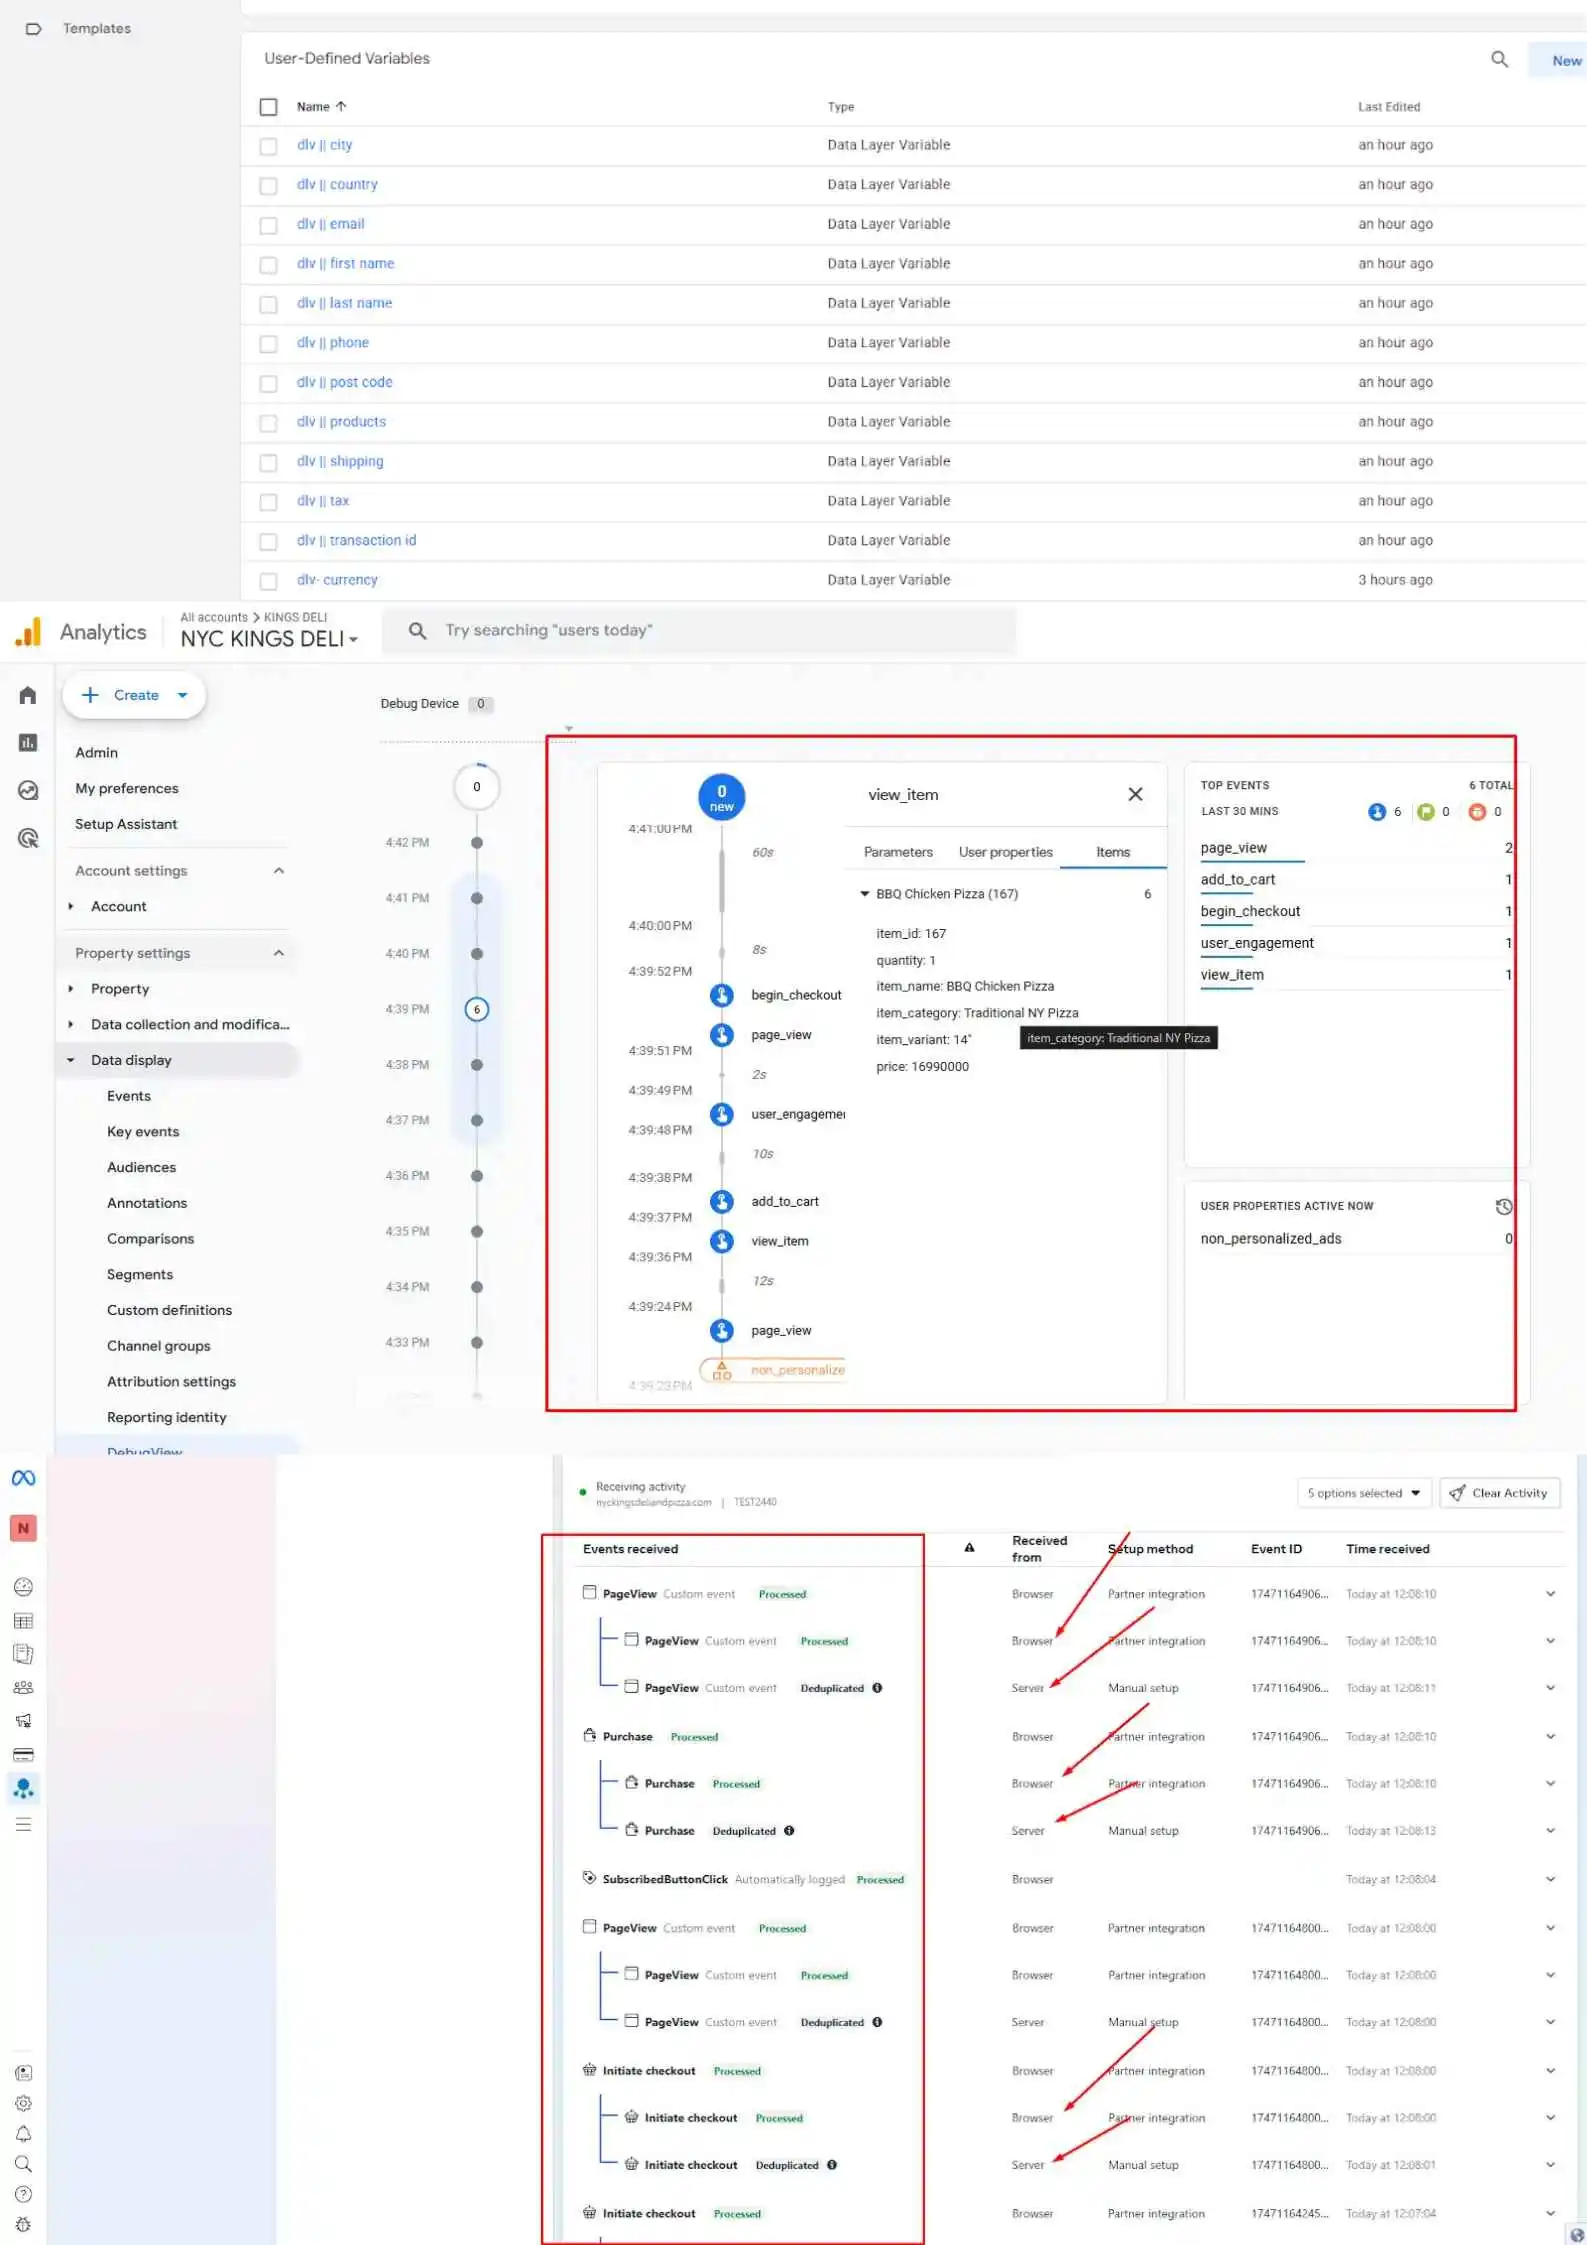Check the box for dlv- currency

(268, 581)
